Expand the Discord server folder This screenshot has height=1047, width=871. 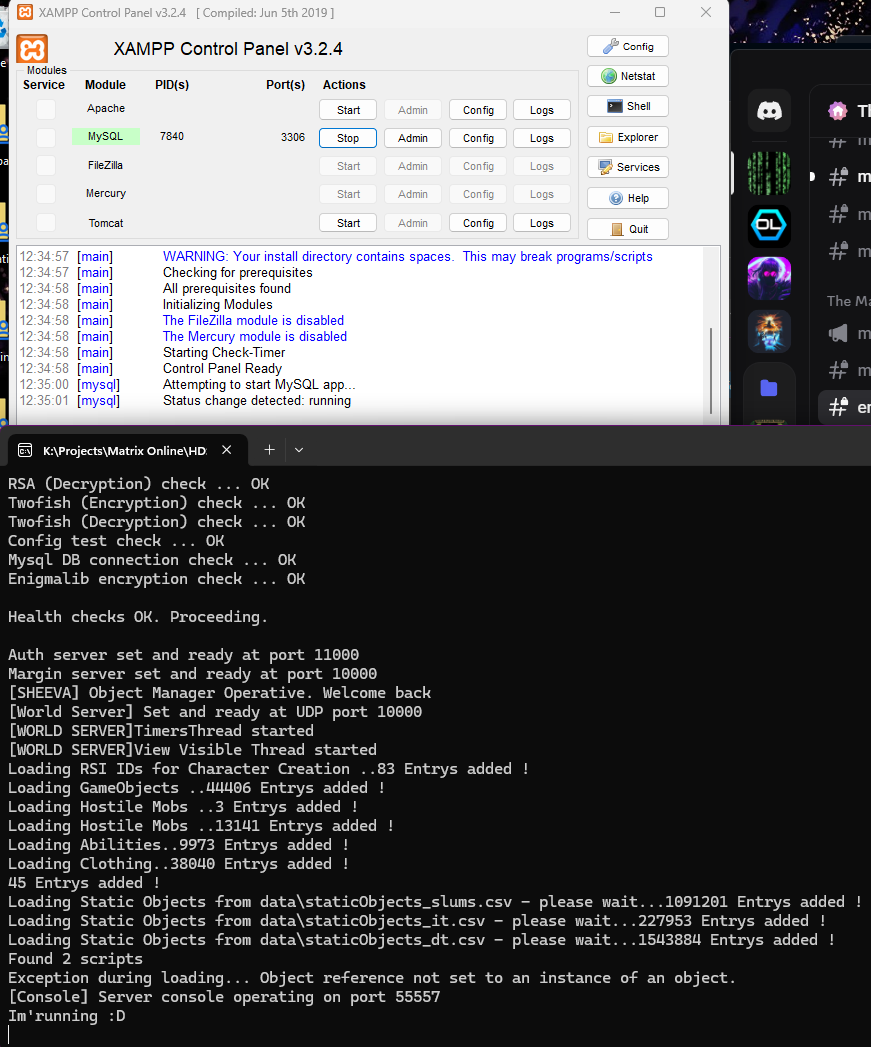[x=769, y=388]
